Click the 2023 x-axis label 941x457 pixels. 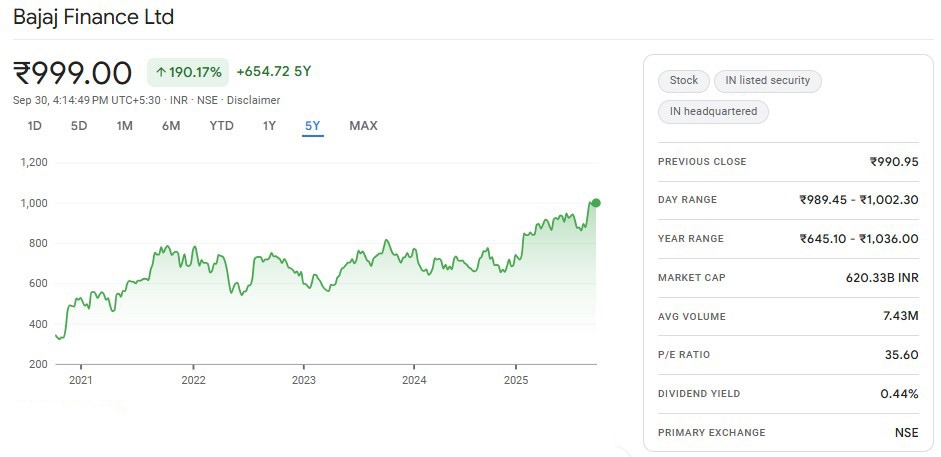tap(304, 380)
